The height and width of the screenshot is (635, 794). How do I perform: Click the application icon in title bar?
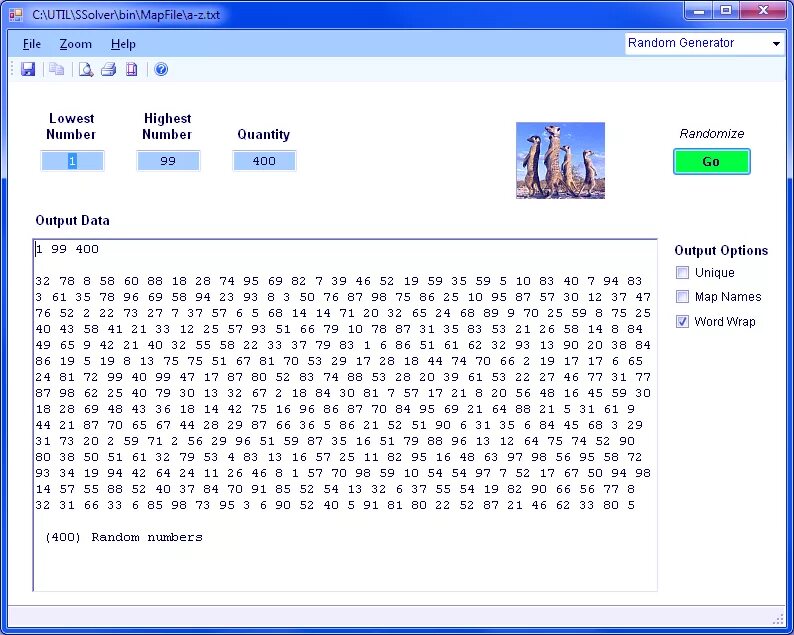[x=16, y=14]
